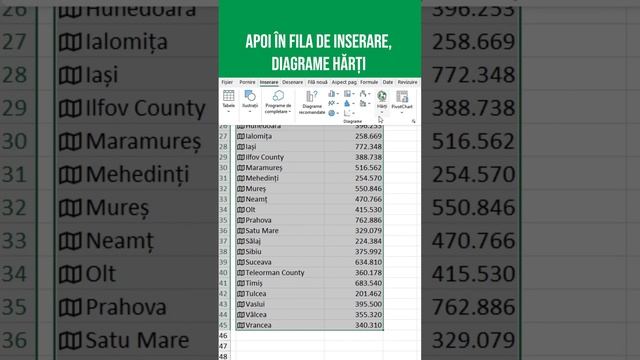
Task: Select row header 46 in small sheet
Action: (223, 336)
